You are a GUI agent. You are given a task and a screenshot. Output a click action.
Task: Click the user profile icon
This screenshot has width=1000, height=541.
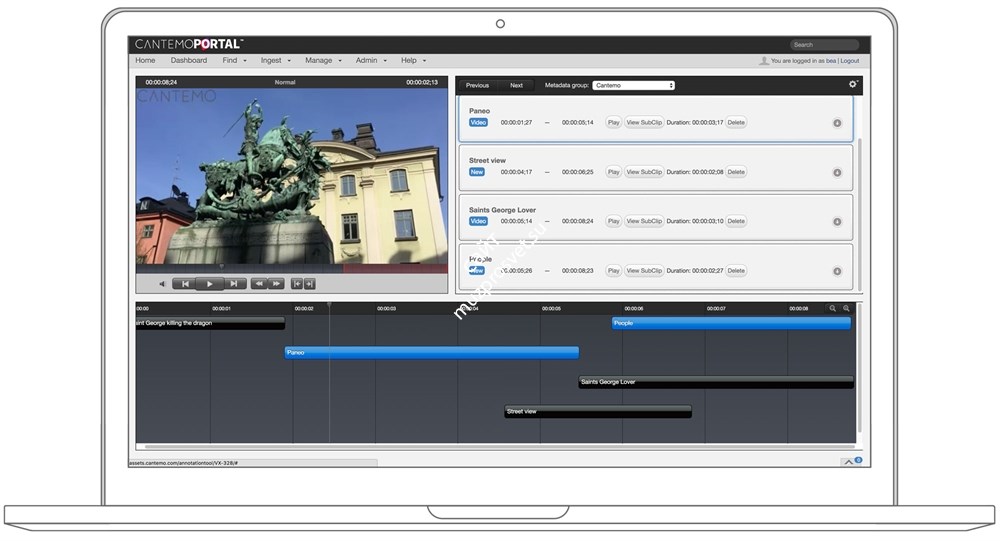(x=763, y=61)
